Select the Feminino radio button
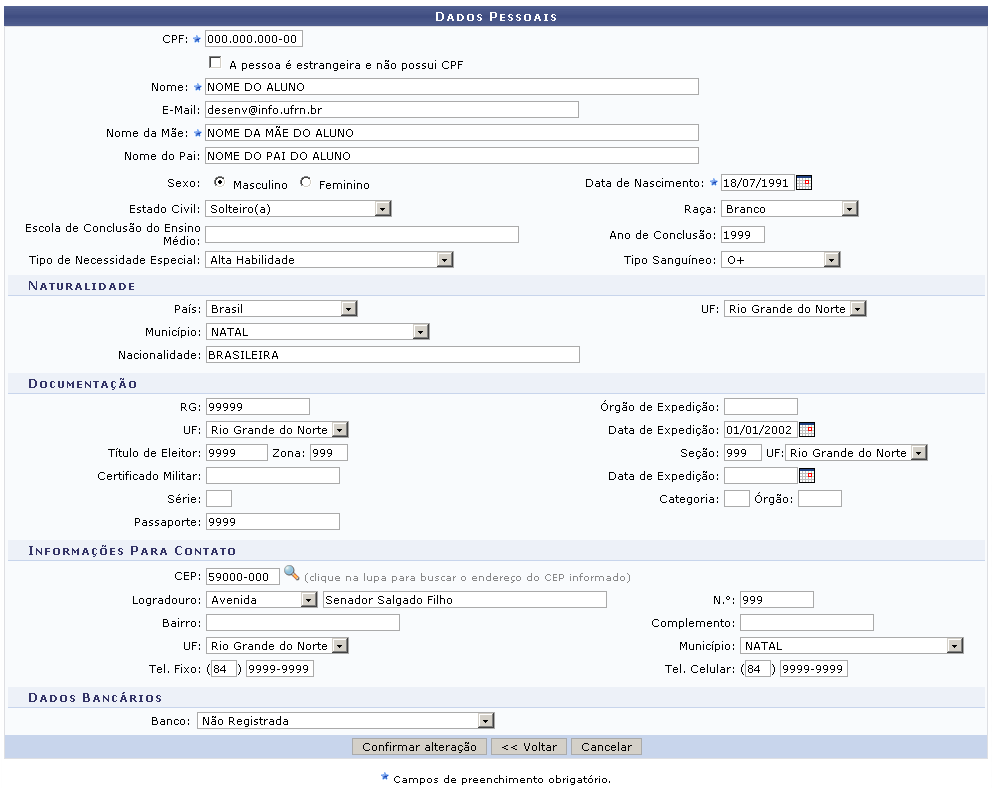 [305, 183]
